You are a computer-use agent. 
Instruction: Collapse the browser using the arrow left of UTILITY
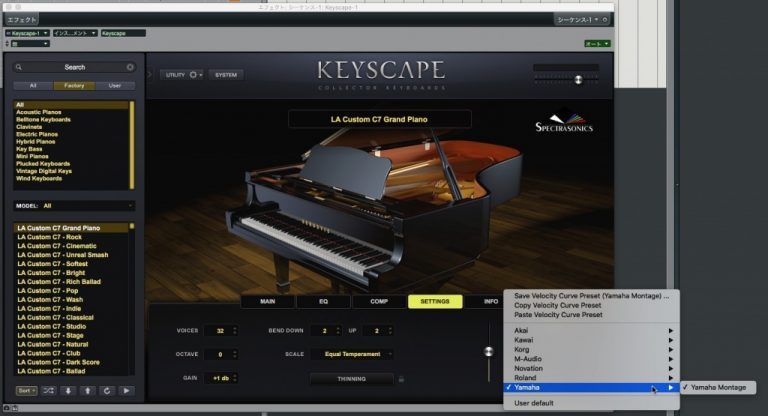150,75
